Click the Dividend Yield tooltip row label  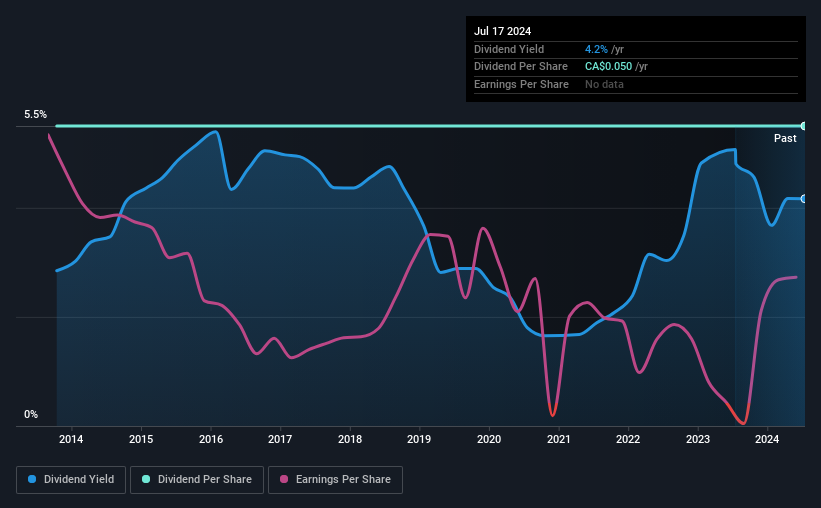click(509, 49)
